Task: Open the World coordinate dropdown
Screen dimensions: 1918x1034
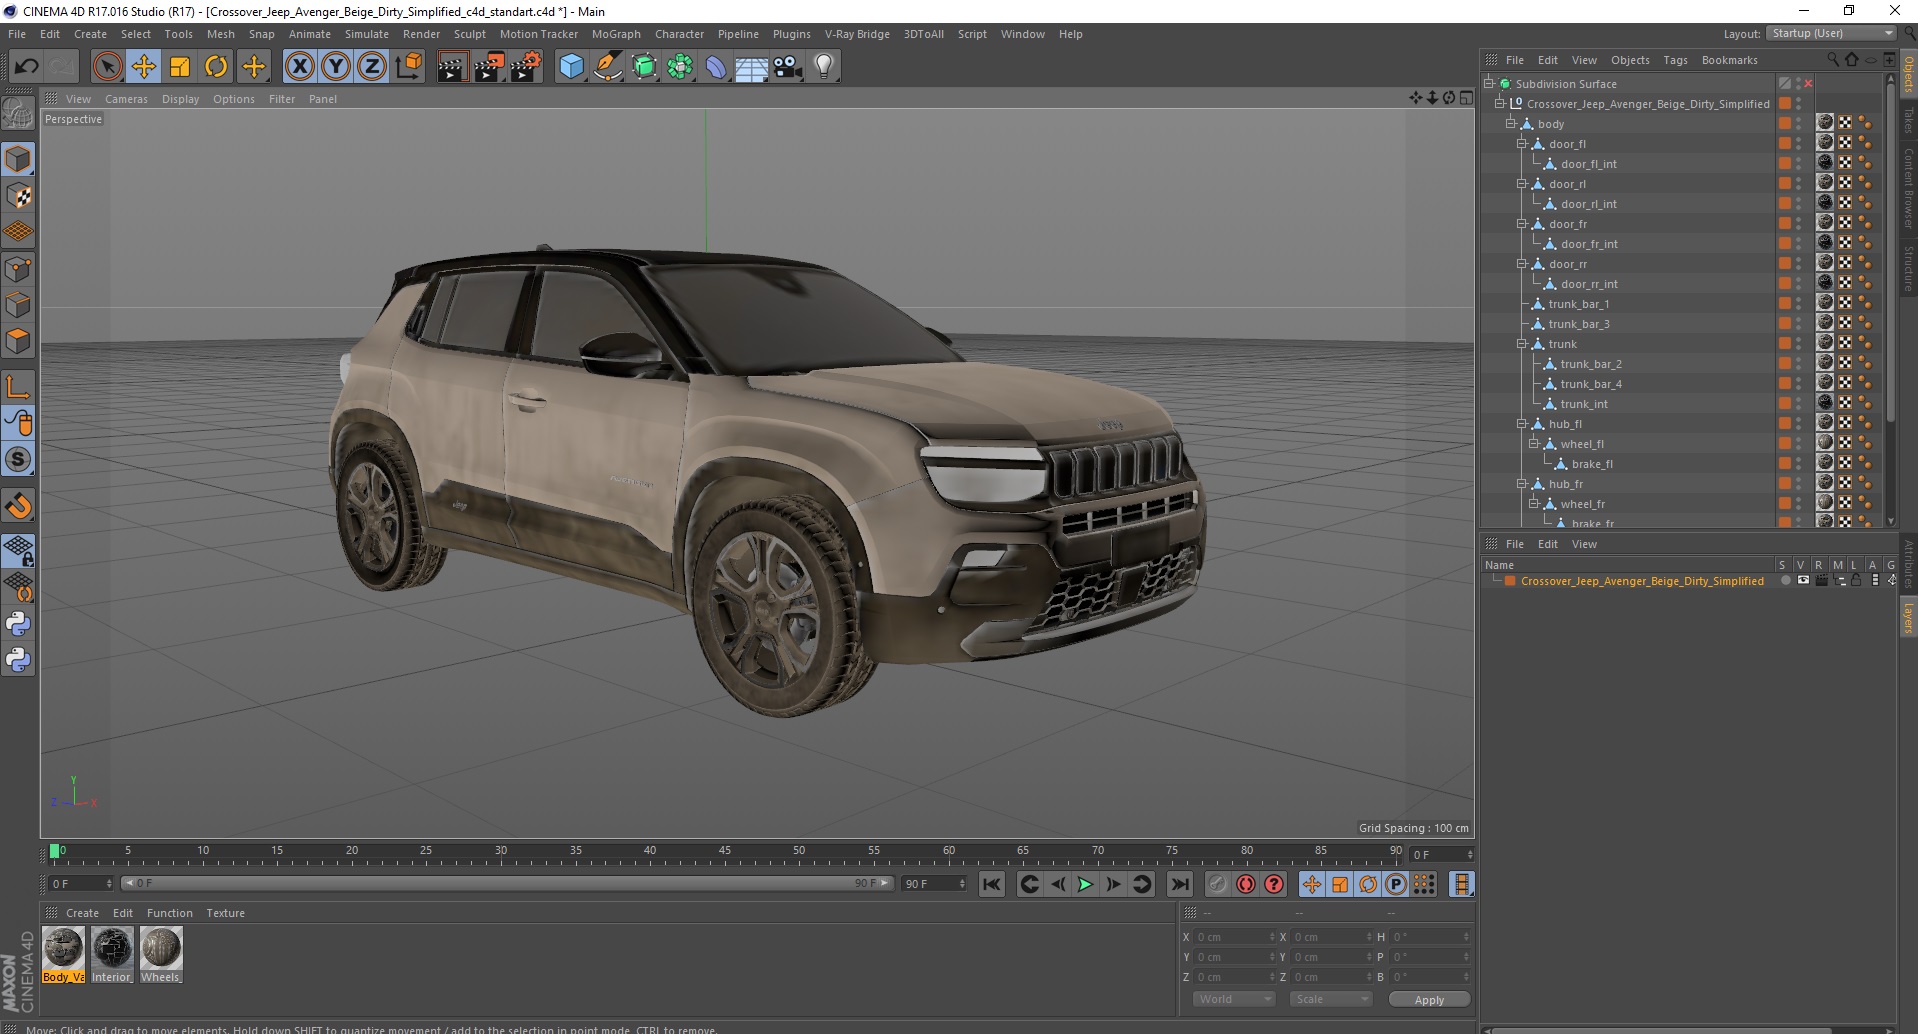Action: point(1233,999)
